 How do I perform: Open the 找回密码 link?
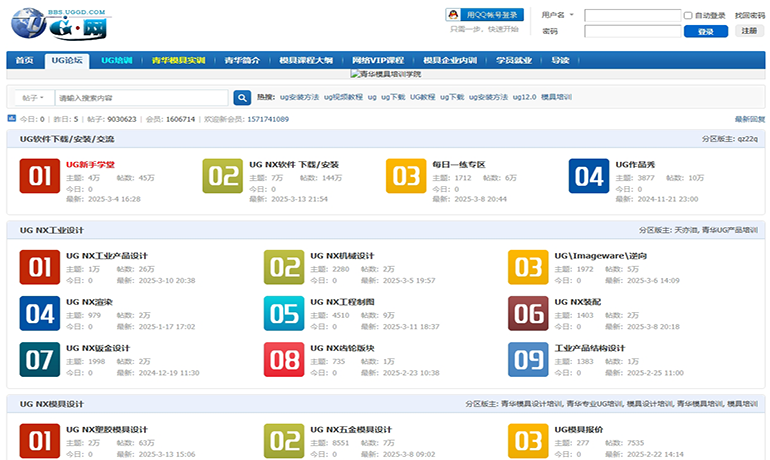pyautogui.click(x=749, y=15)
